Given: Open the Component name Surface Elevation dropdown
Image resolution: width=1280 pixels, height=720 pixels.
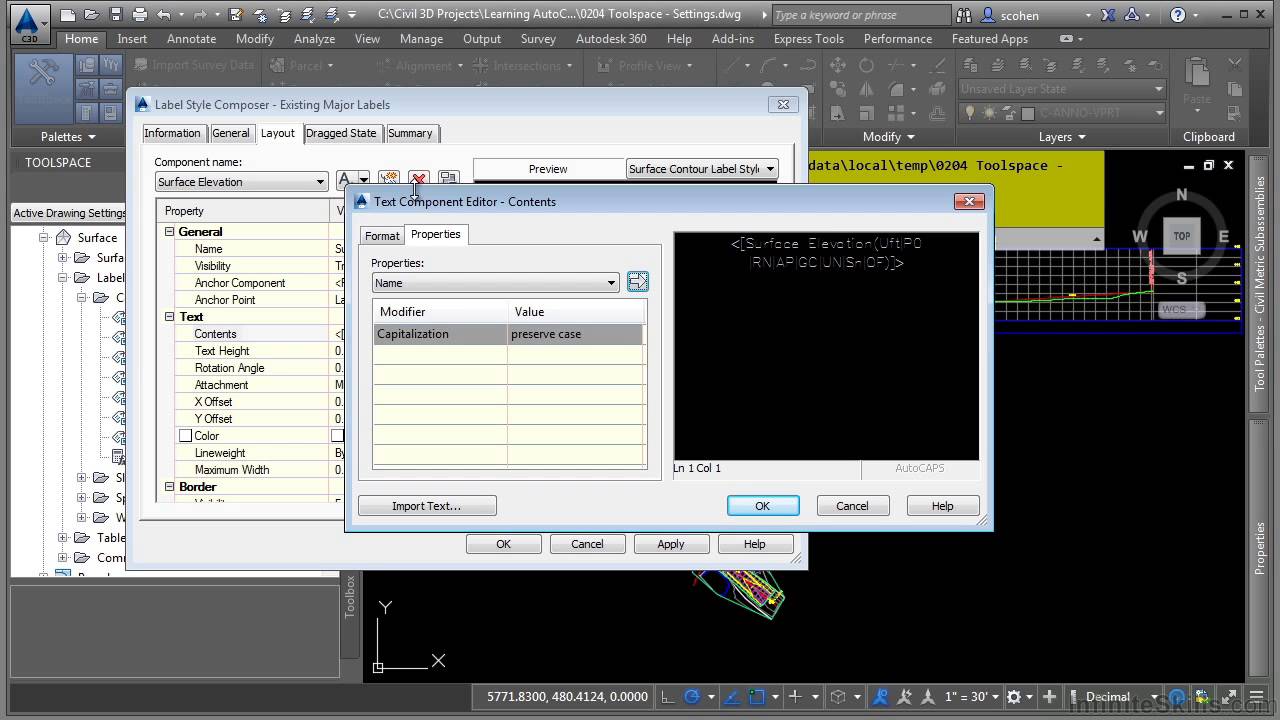Looking at the screenshot, I should tap(241, 182).
